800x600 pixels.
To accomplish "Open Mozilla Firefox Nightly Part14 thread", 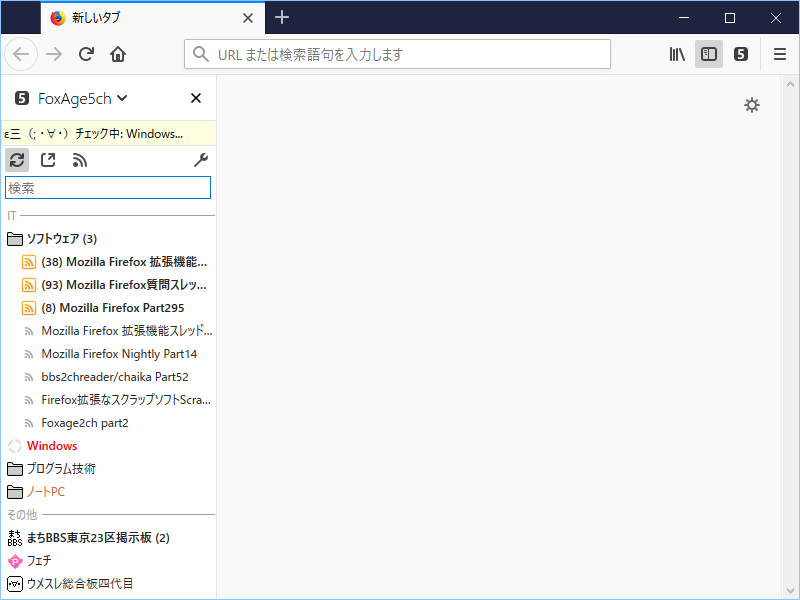I will coord(119,354).
